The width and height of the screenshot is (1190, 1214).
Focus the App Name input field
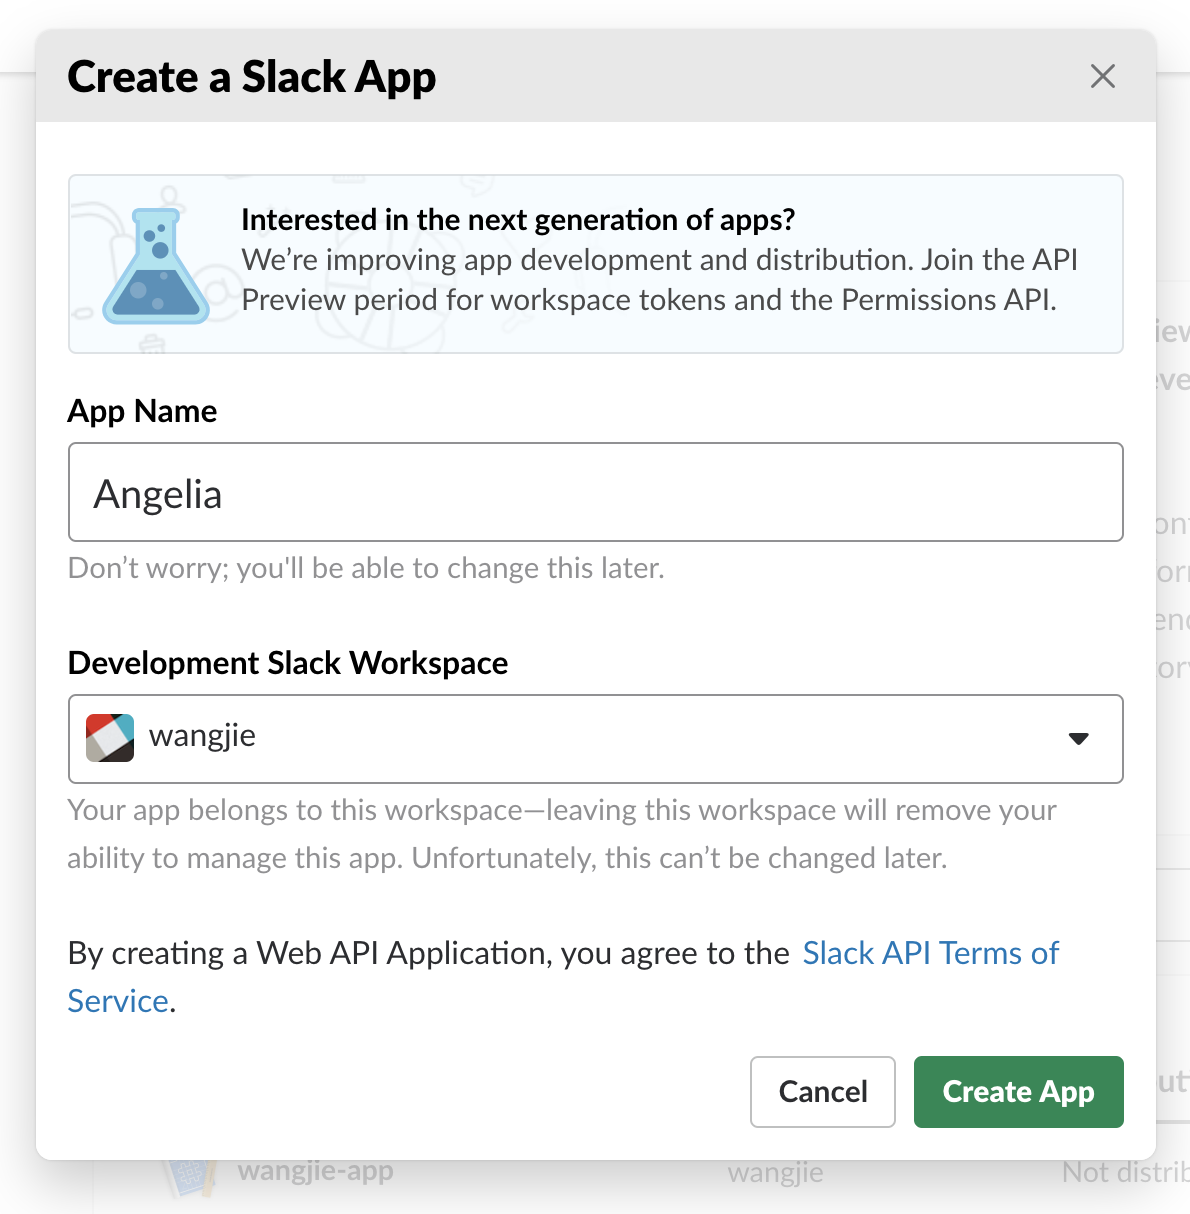point(595,492)
